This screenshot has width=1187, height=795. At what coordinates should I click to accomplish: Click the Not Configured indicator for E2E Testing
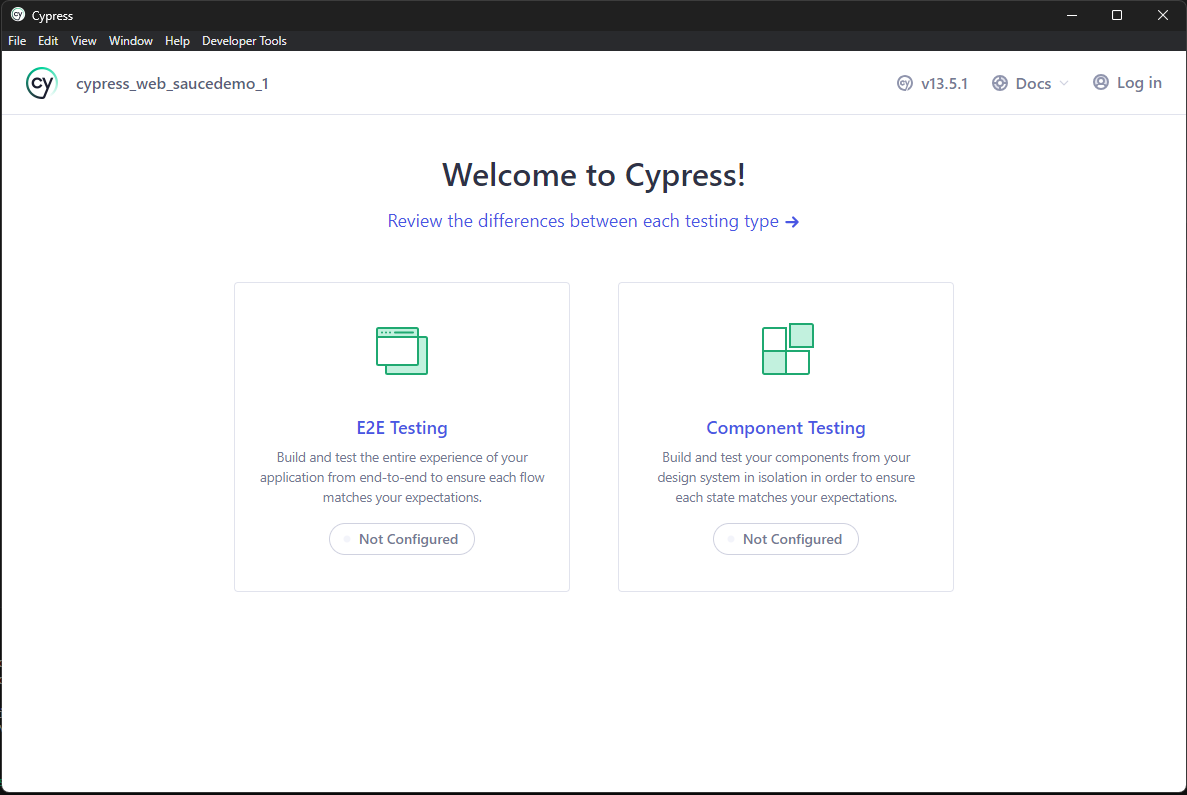(x=401, y=539)
